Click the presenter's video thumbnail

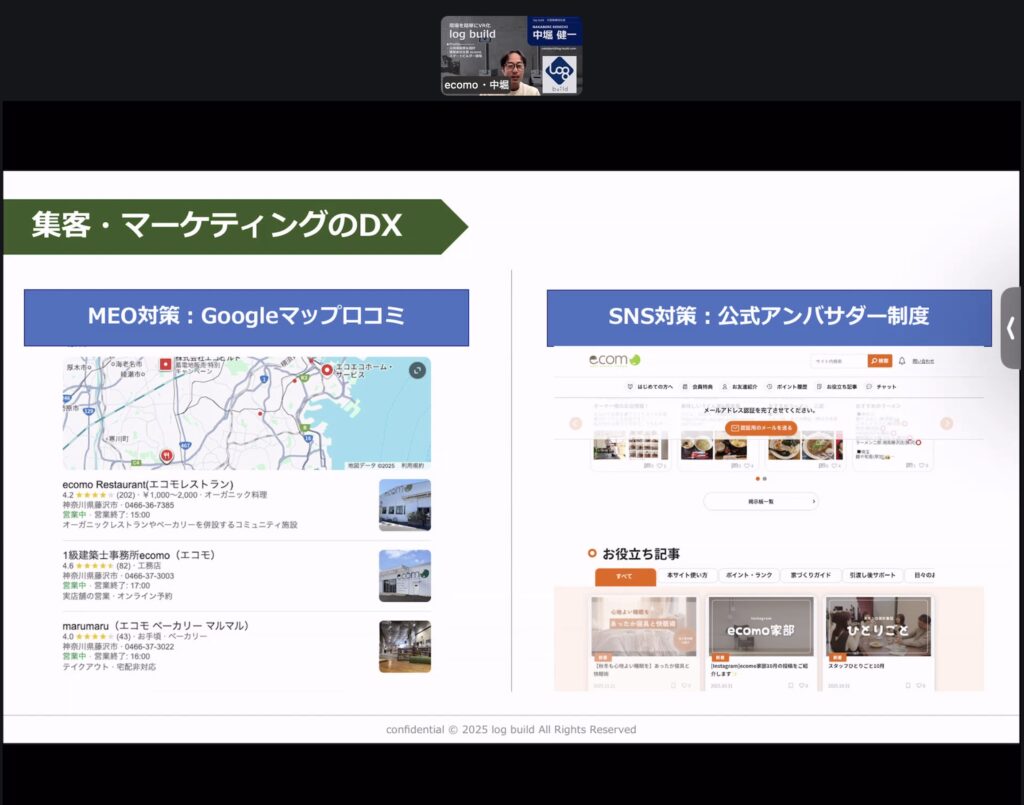point(512,56)
